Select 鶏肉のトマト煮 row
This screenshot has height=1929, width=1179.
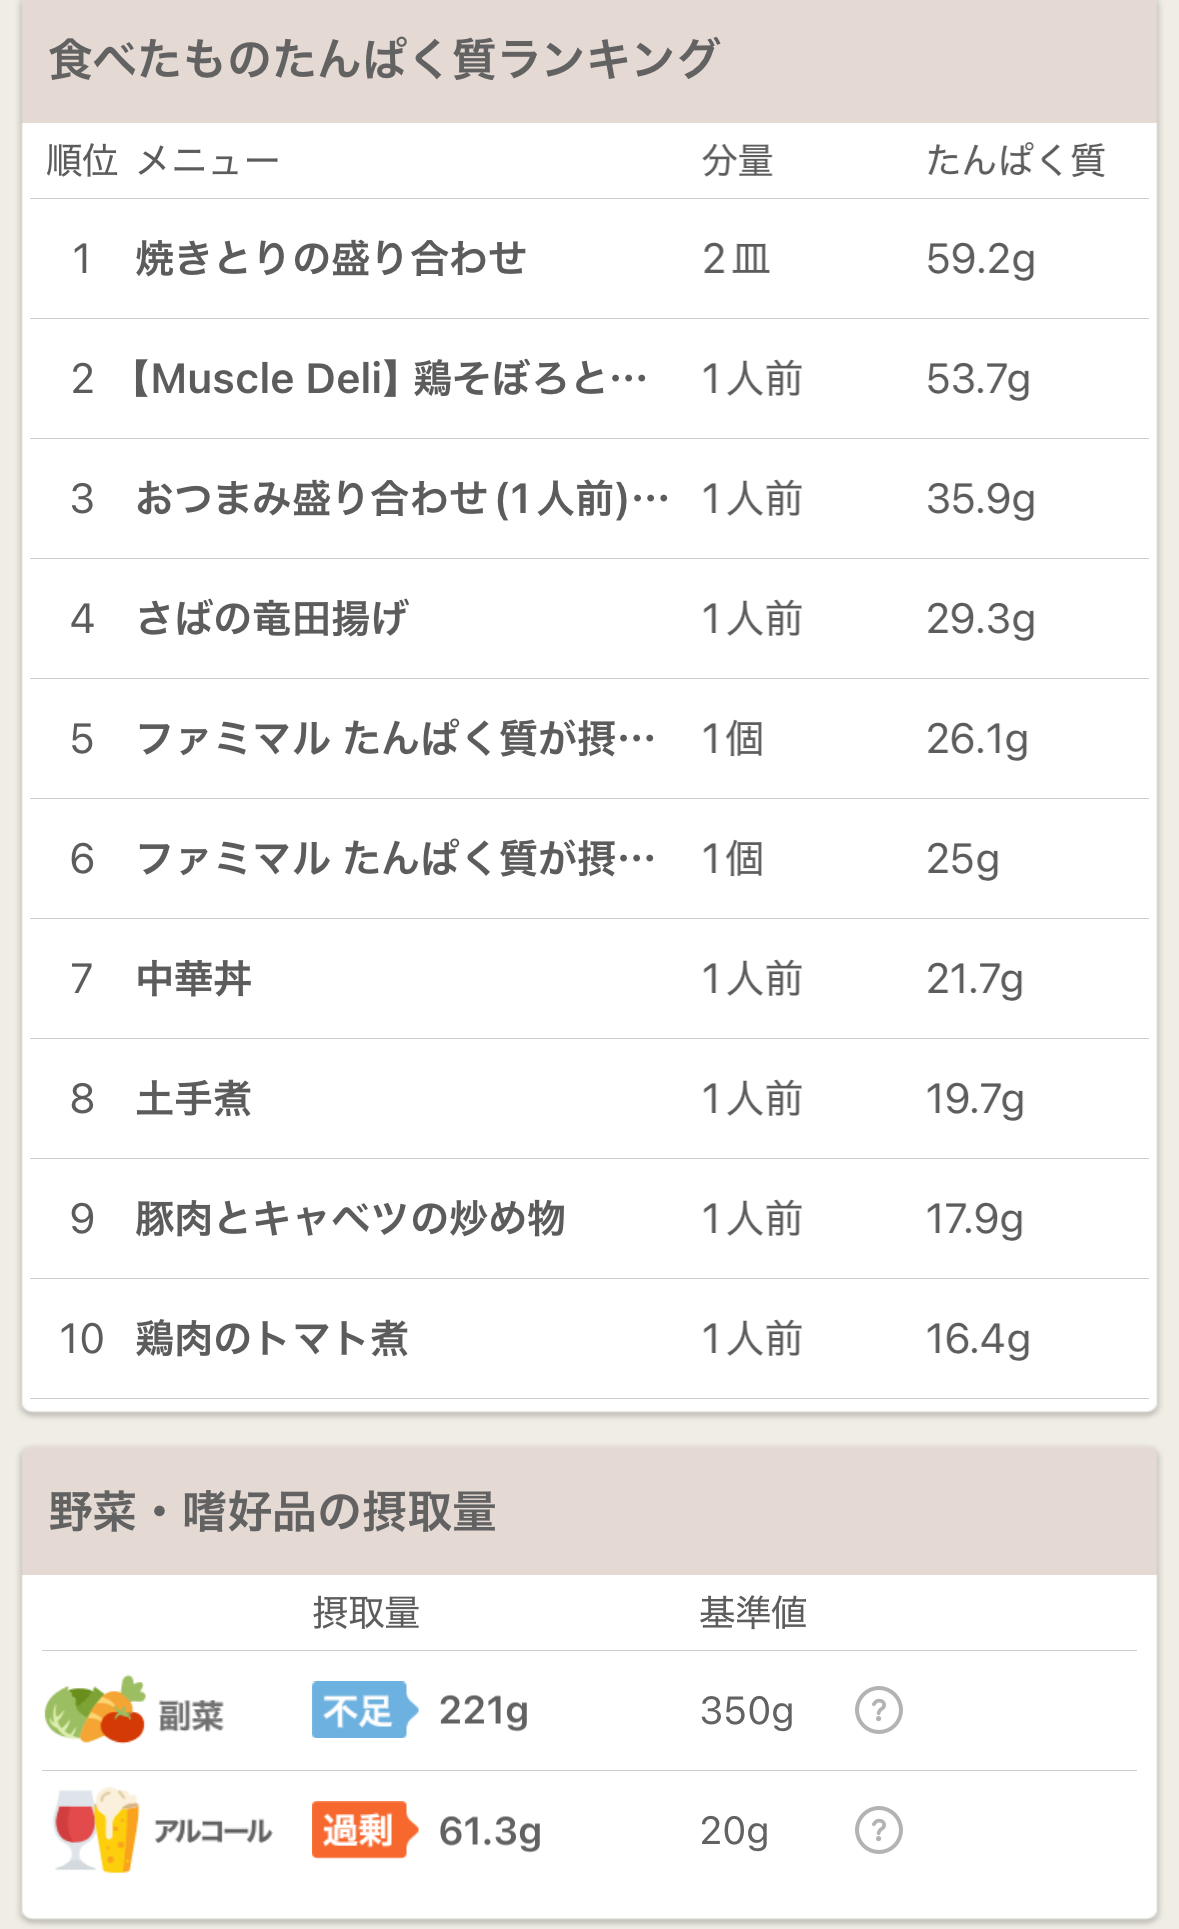click(589, 1339)
